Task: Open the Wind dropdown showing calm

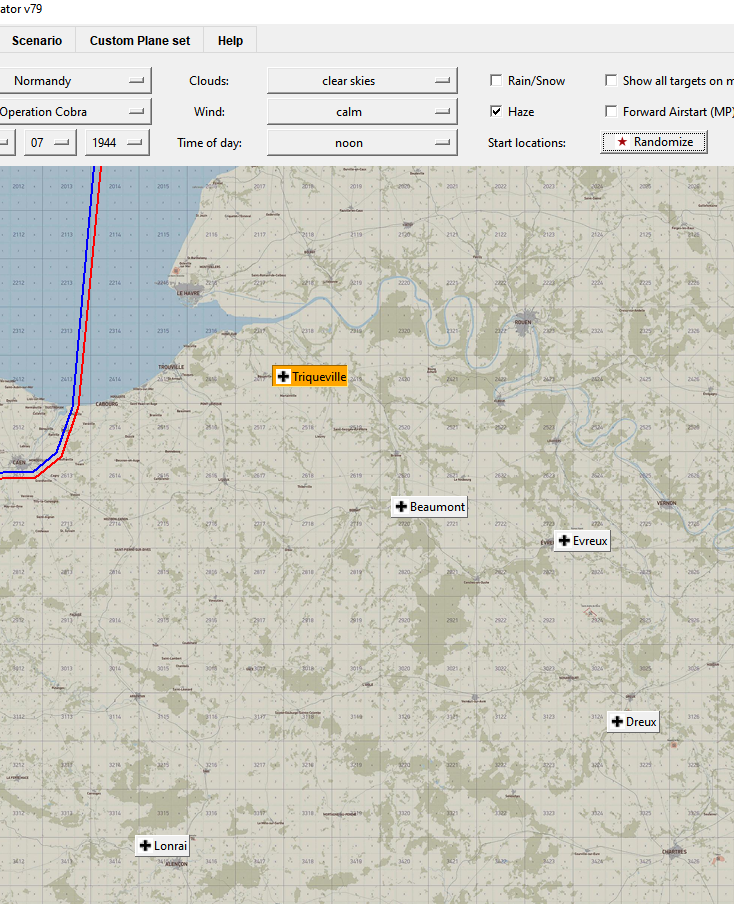Action: coord(362,112)
